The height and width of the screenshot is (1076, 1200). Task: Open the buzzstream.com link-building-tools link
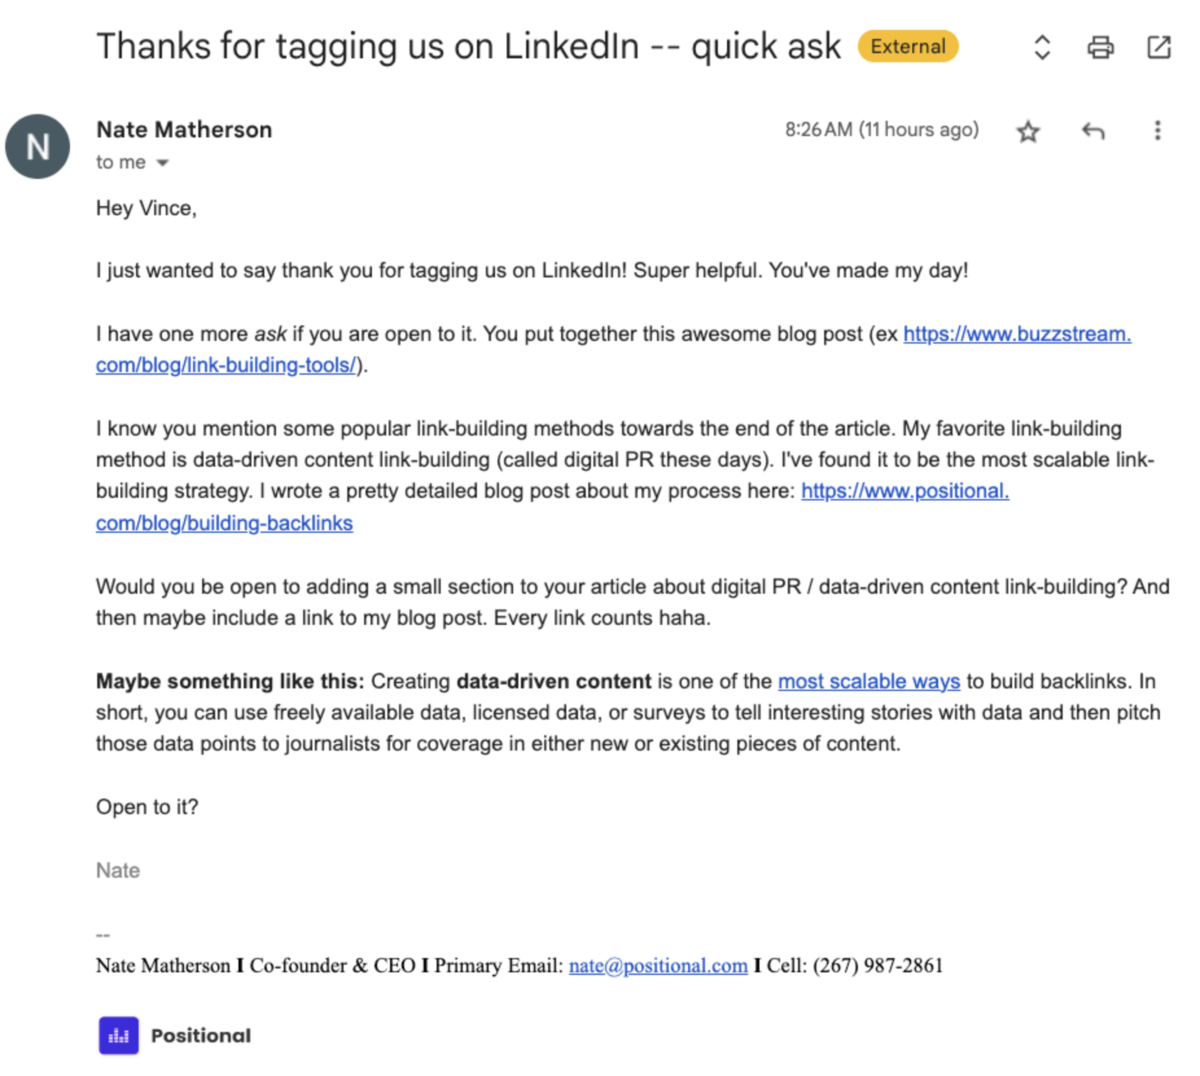coord(1016,334)
